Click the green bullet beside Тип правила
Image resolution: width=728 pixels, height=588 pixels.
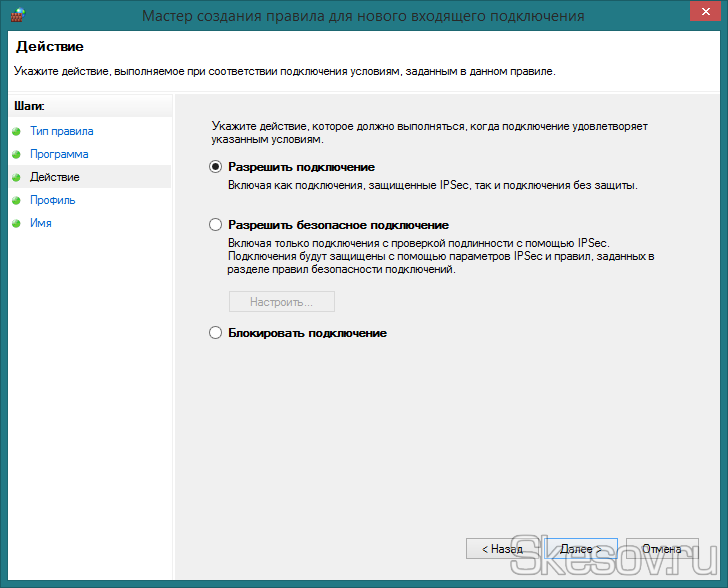tap(16, 131)
